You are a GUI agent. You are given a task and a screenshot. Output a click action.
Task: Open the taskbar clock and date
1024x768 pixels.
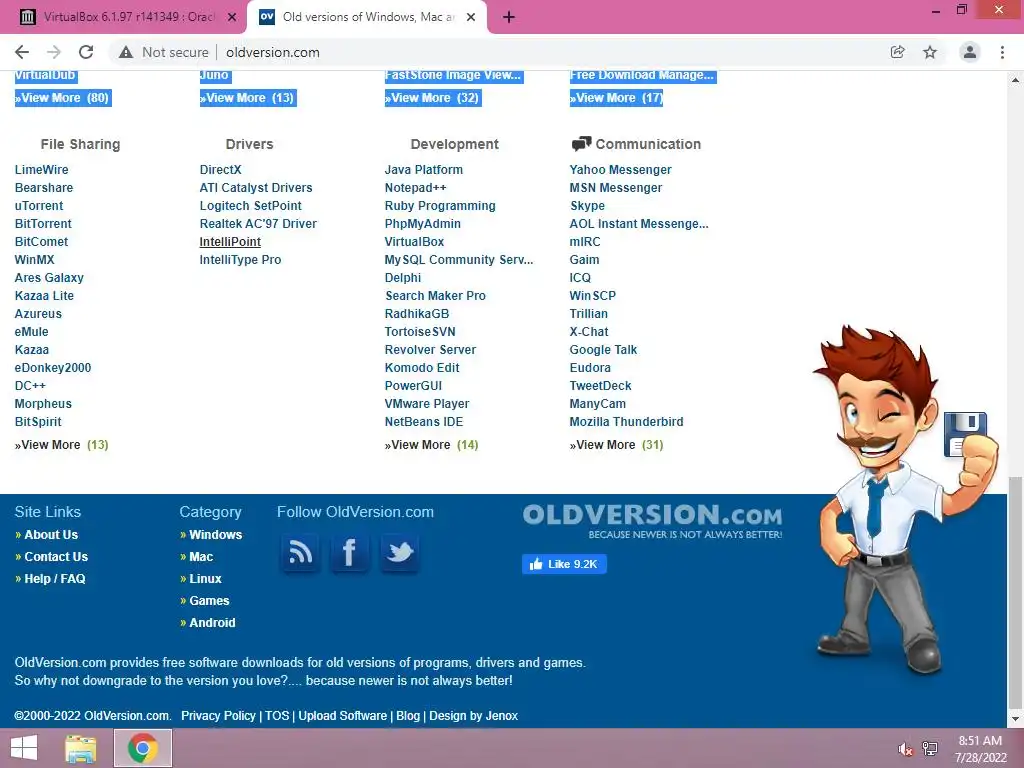[980, 749]
